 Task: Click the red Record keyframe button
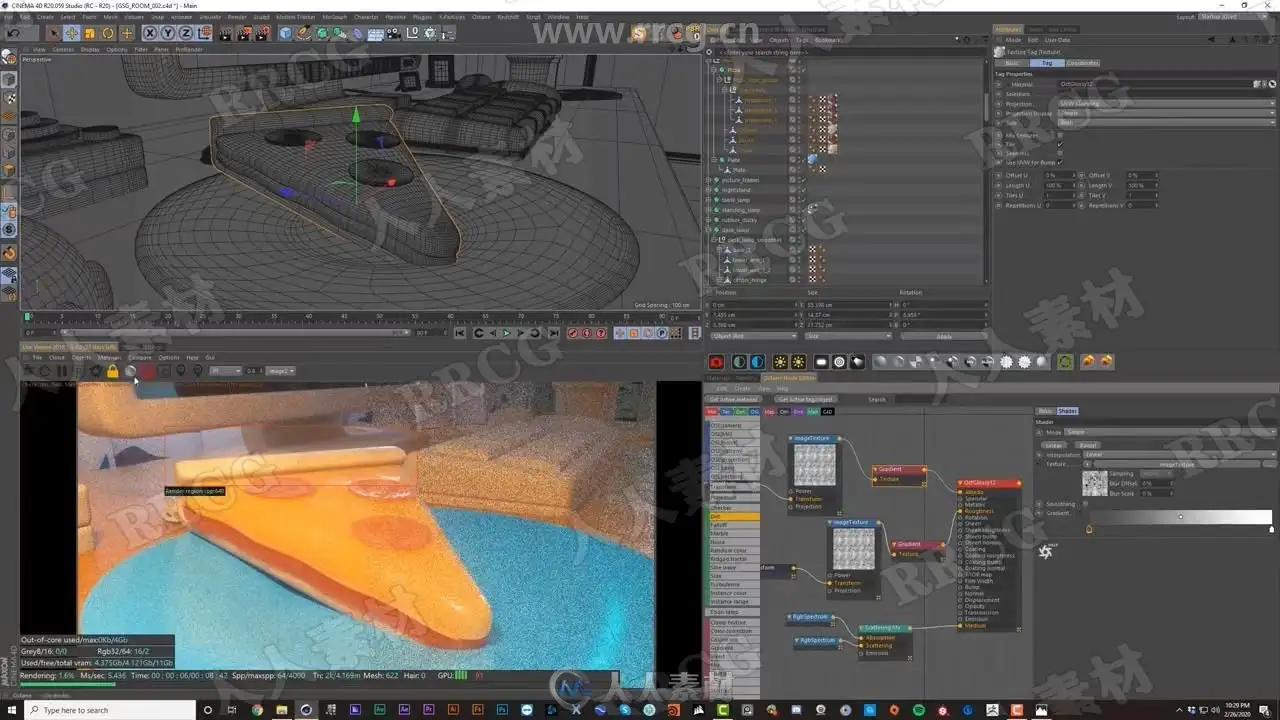(572, 333)
